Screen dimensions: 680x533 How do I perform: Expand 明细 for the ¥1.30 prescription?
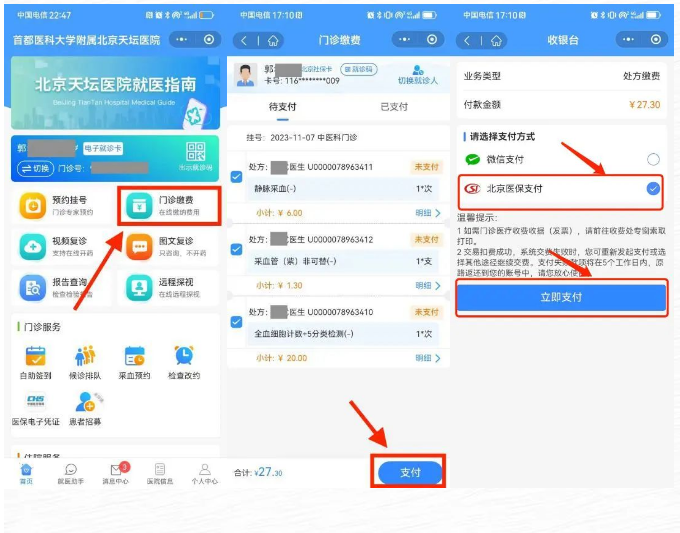tap(427, 285)
